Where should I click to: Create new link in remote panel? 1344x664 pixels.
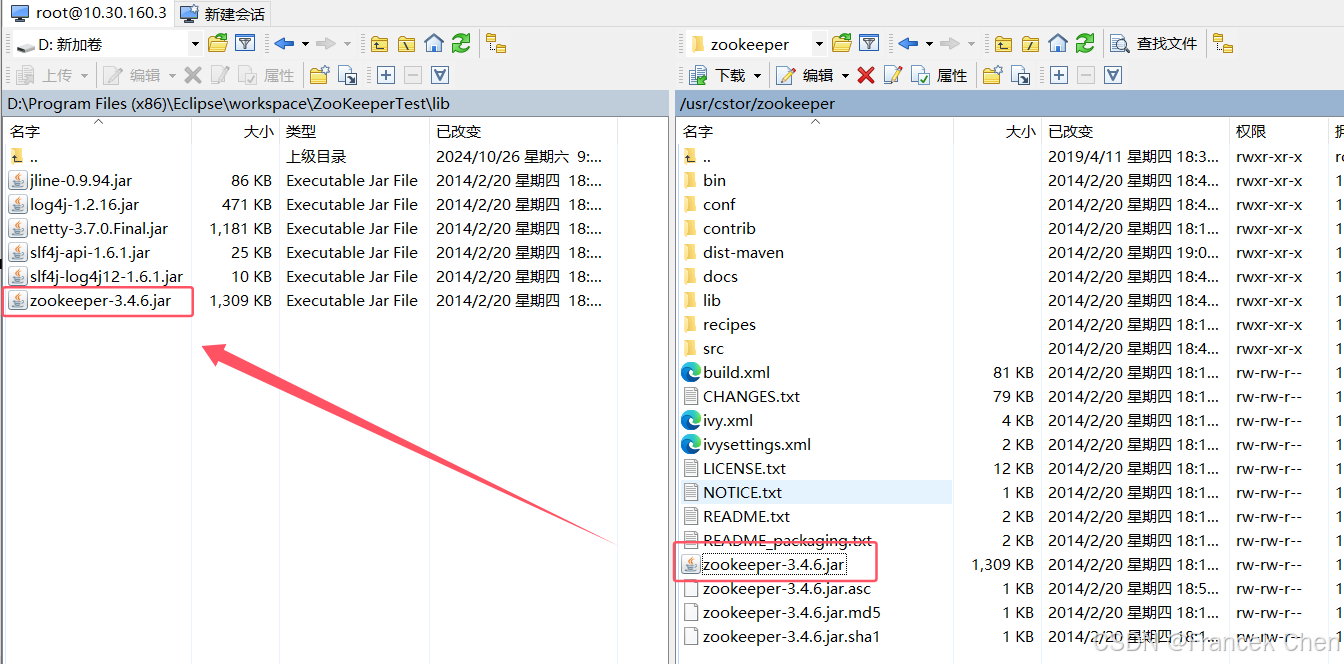(1020, 75)
